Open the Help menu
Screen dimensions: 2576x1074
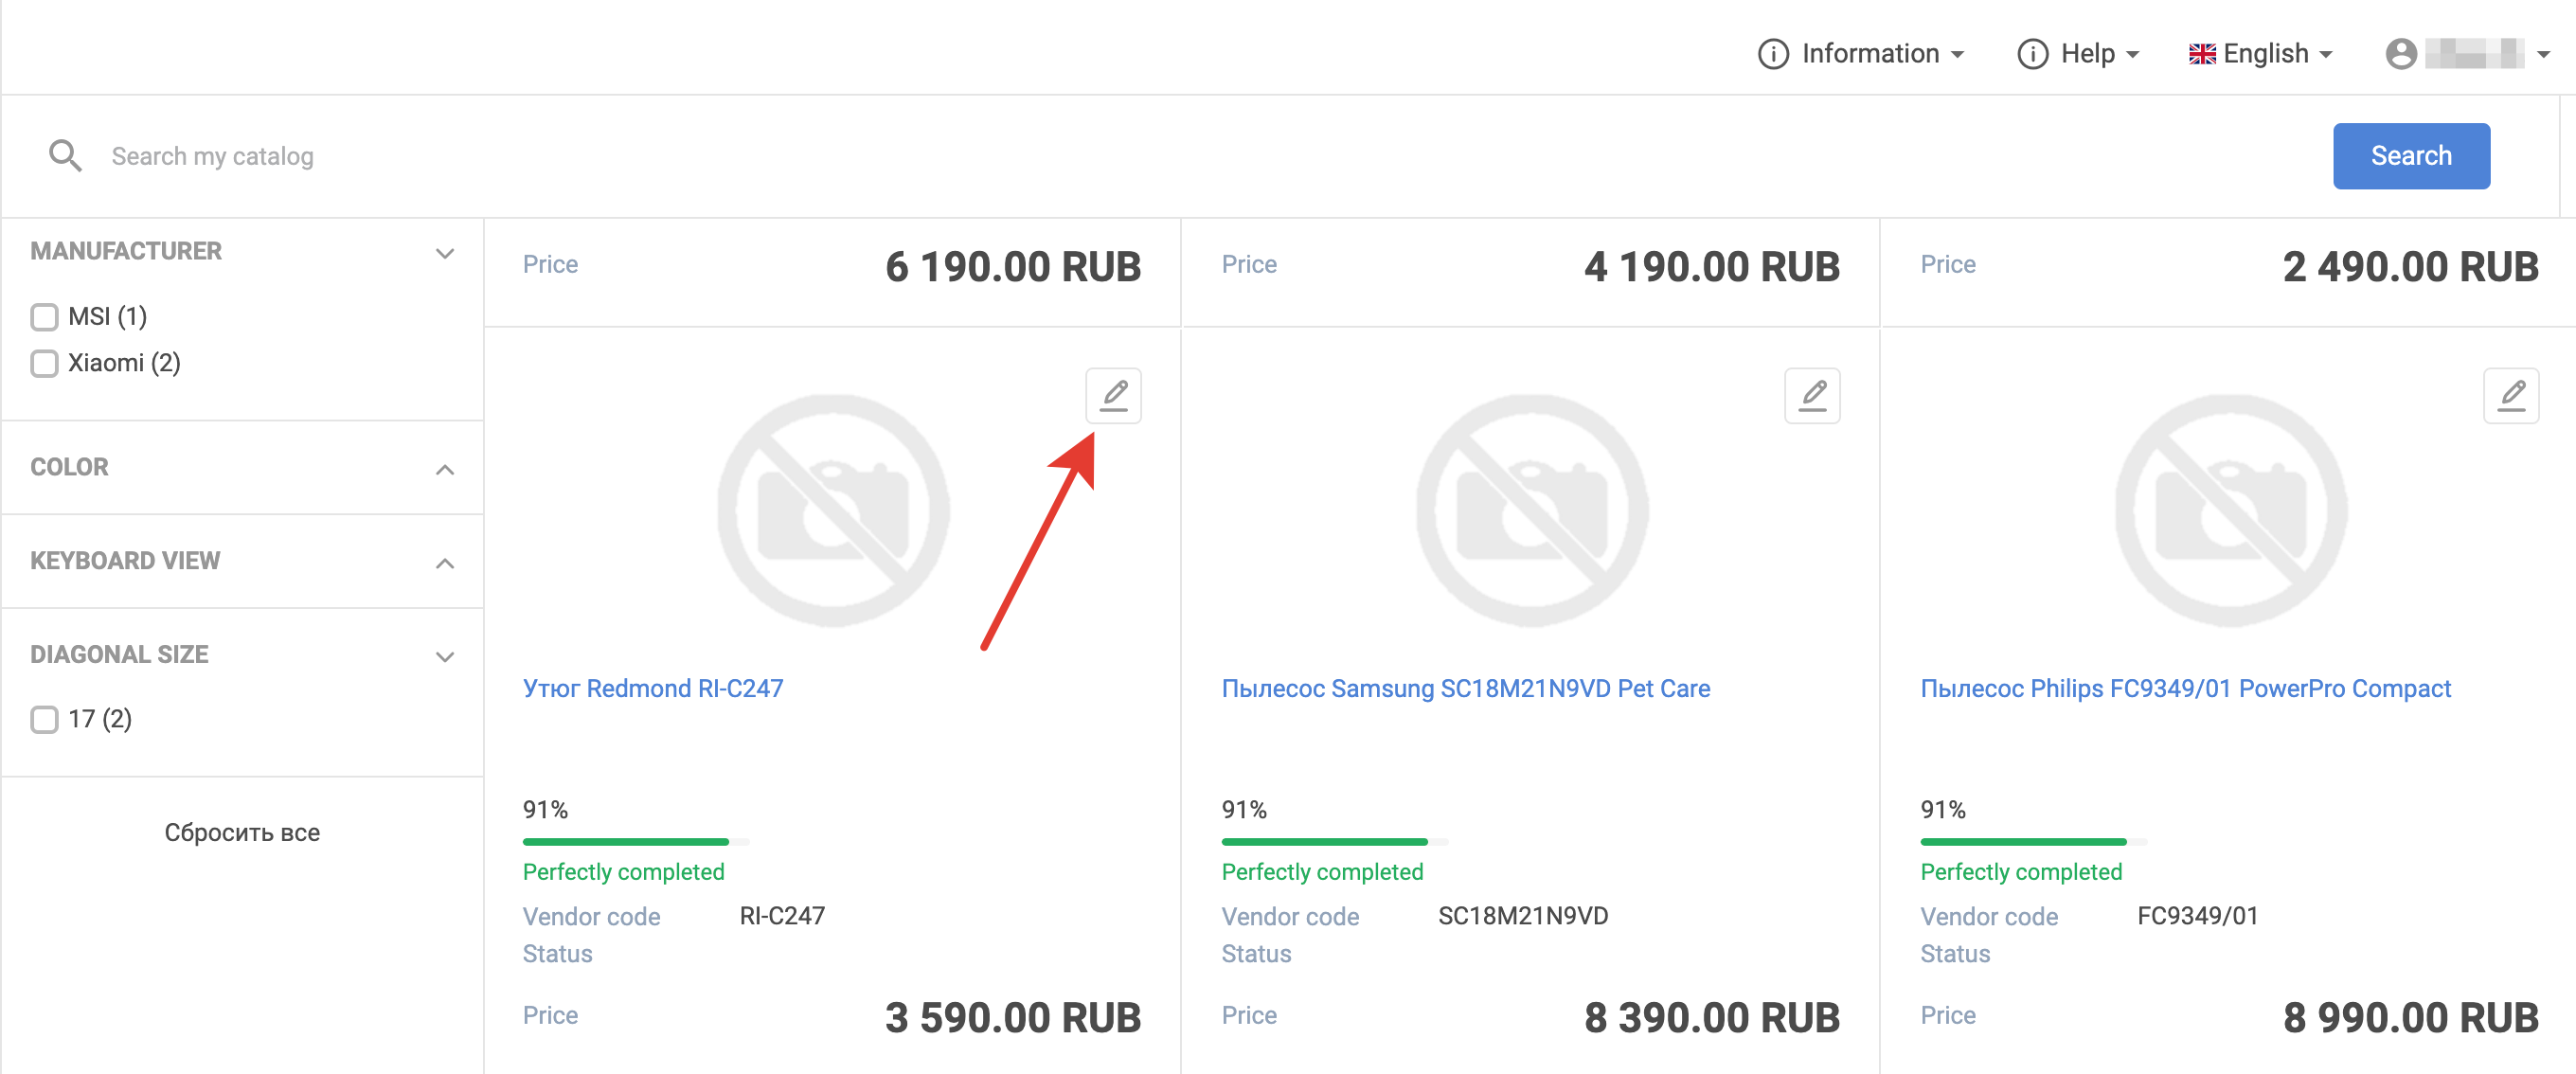tap(2087, 54)
